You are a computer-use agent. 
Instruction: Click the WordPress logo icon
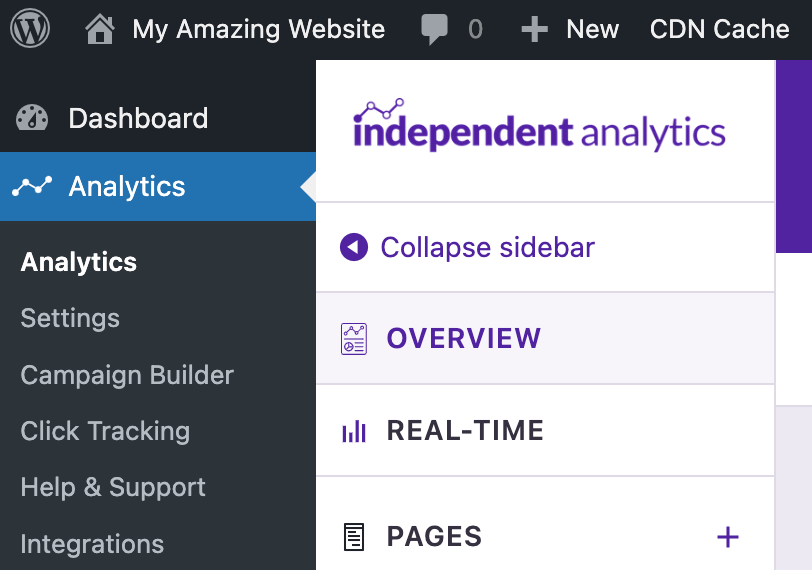point(30,29)
